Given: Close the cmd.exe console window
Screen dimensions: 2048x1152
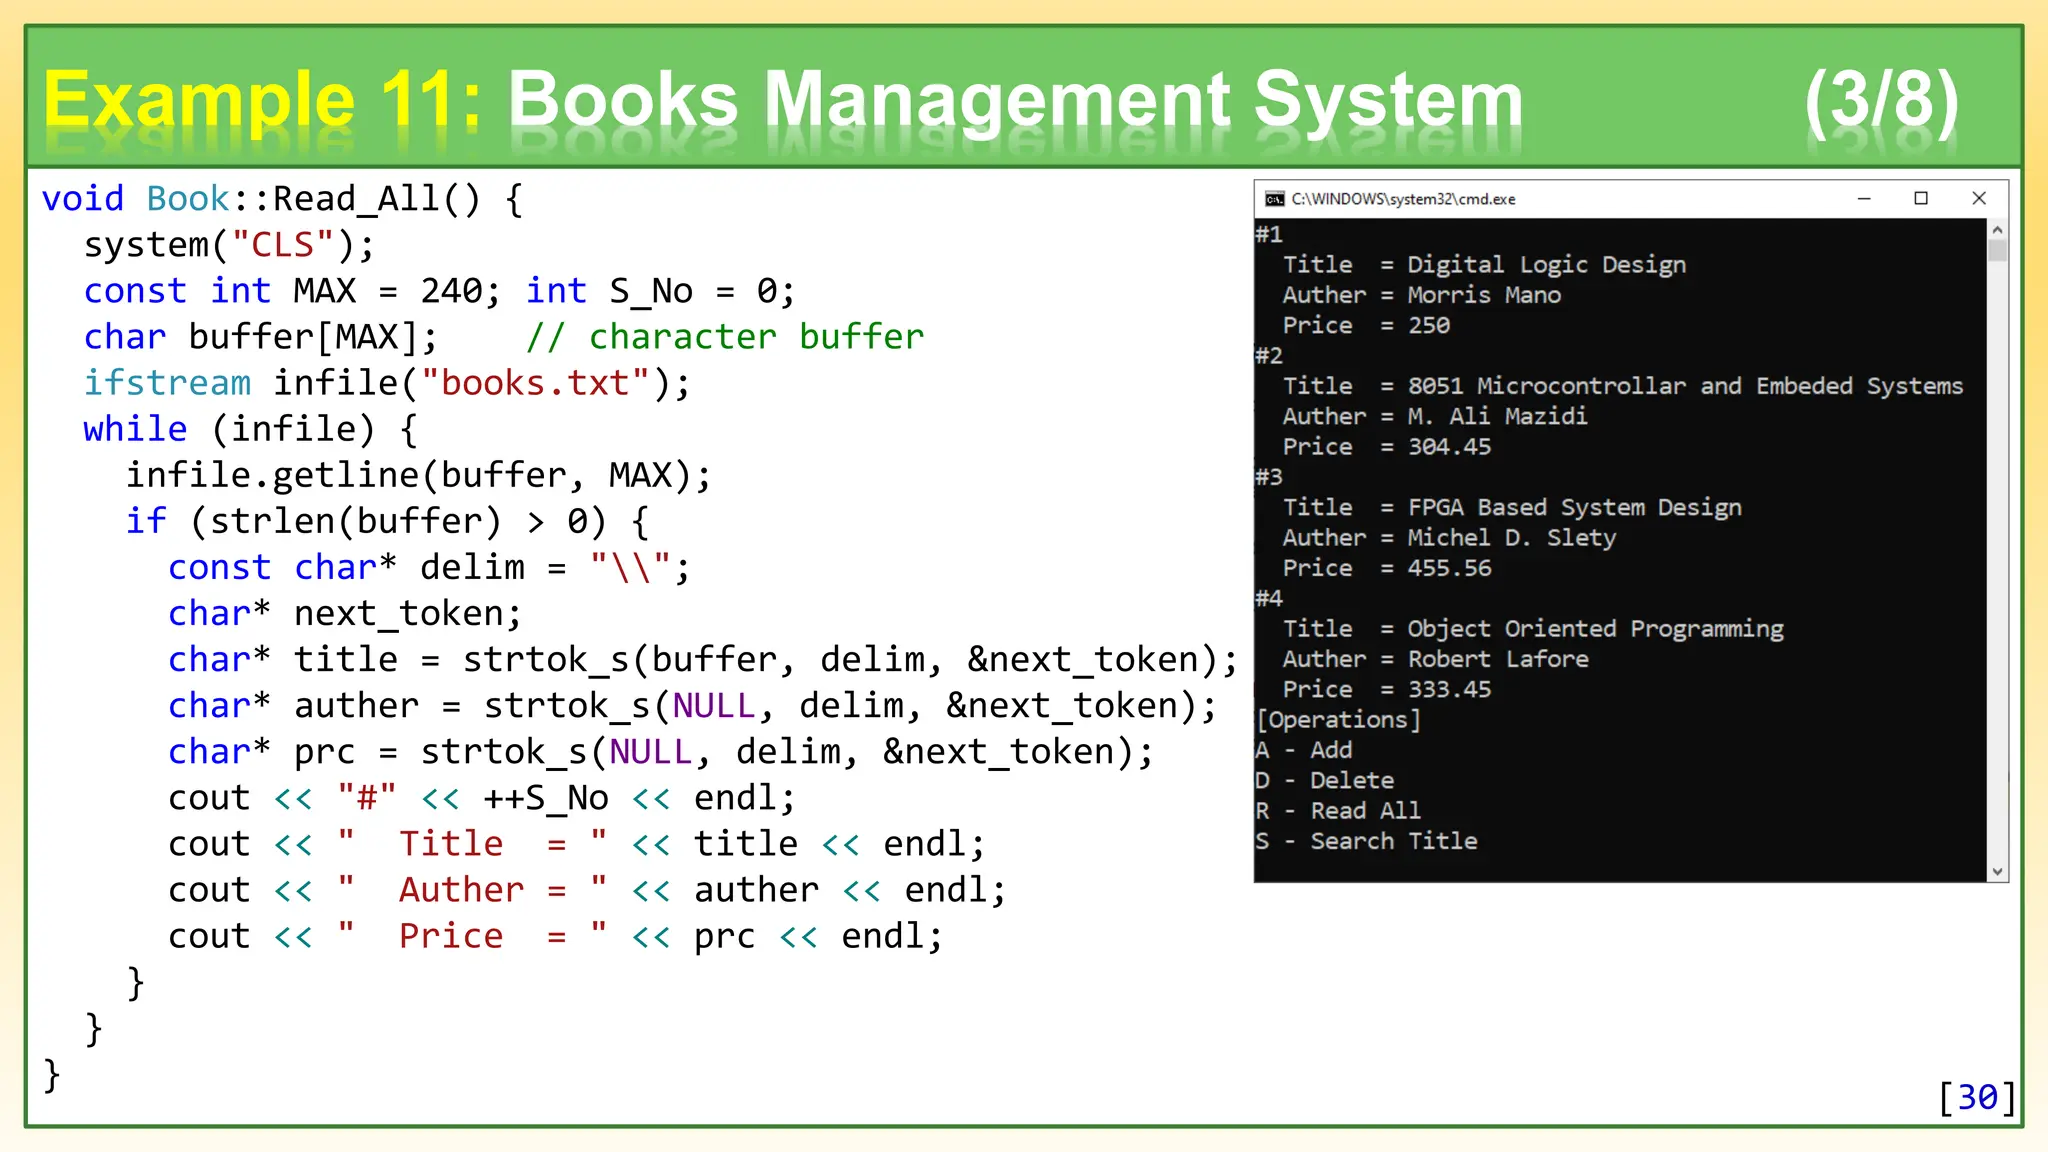Looking at the screenshot, I should pyautogui.click(x=1978, y=199).
